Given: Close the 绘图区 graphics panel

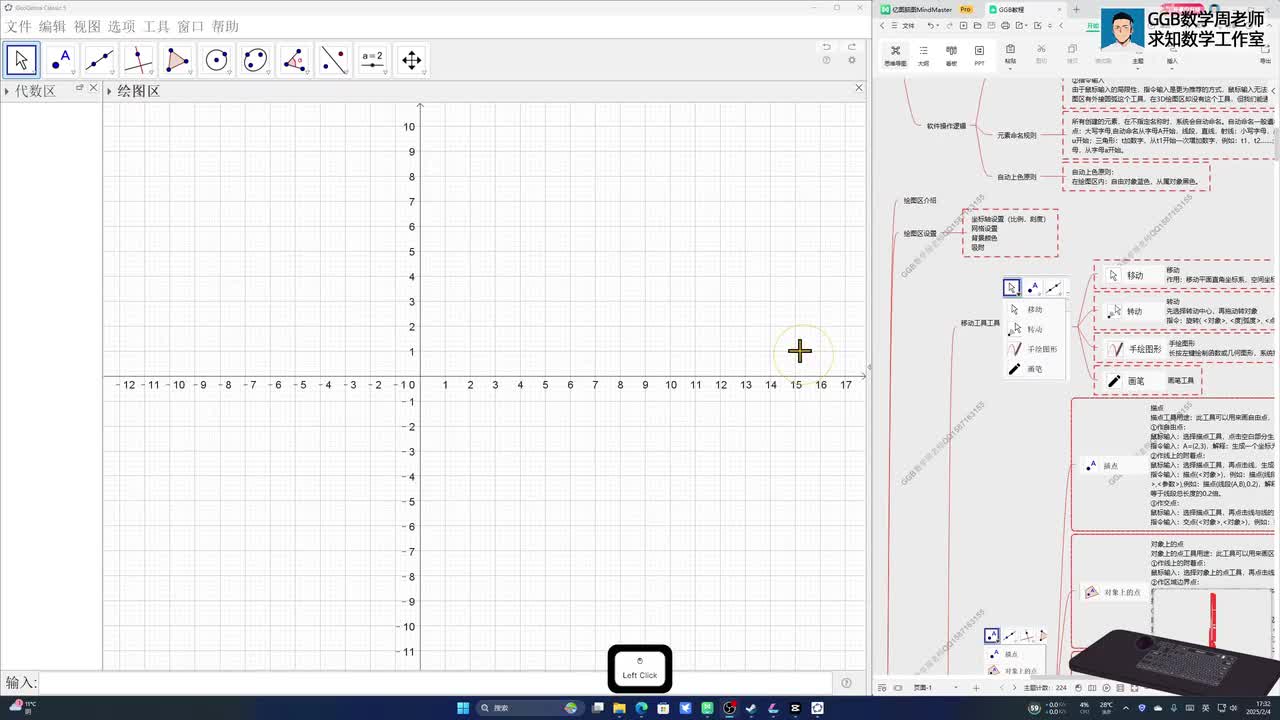Looking at the screenshot, I should (858, 88).
